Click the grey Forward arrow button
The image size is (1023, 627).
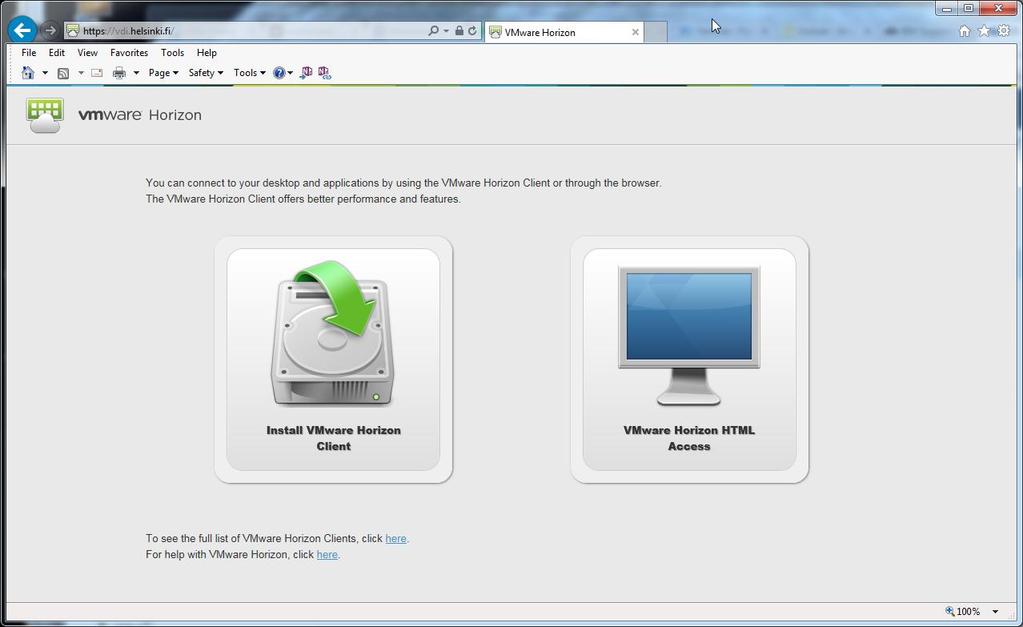tap(50, 31)
